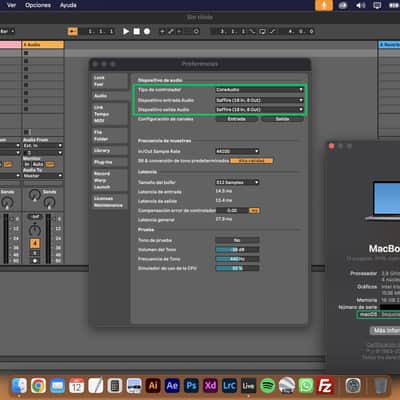Select the Look Feel preferences tab
Viewport: 400px width, 400px height.
tap(109, 81)
